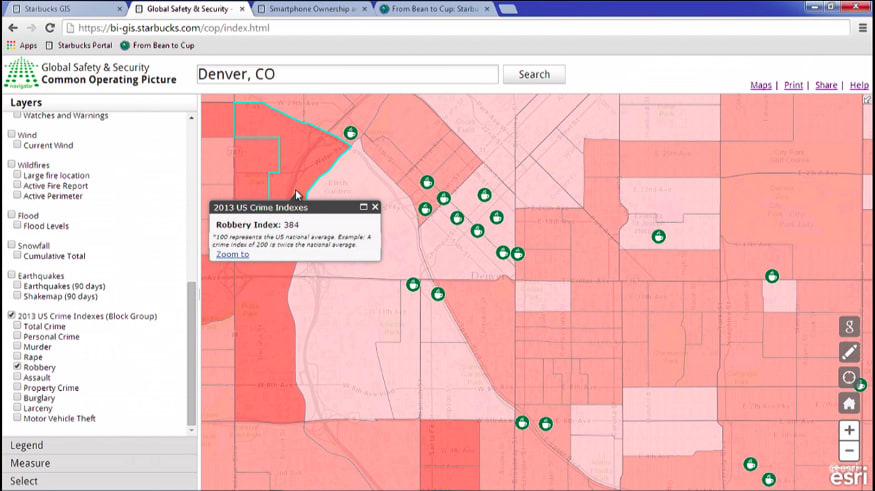875x491 pixels.
Task: Toggle the Earthquakes group checkbox
Action: 11,275
